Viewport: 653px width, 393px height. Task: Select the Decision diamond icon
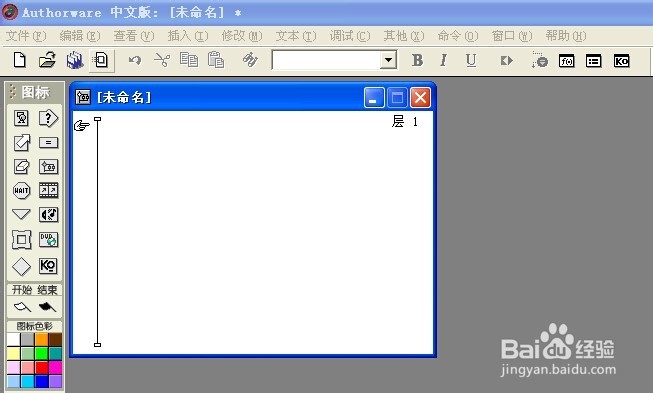coord(21,266)
